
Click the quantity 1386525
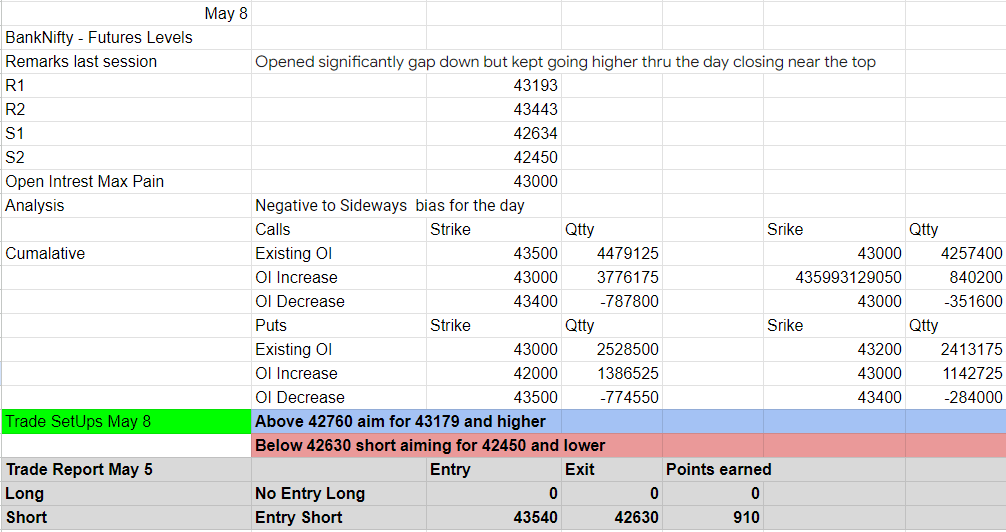click(x=611, y=374)
